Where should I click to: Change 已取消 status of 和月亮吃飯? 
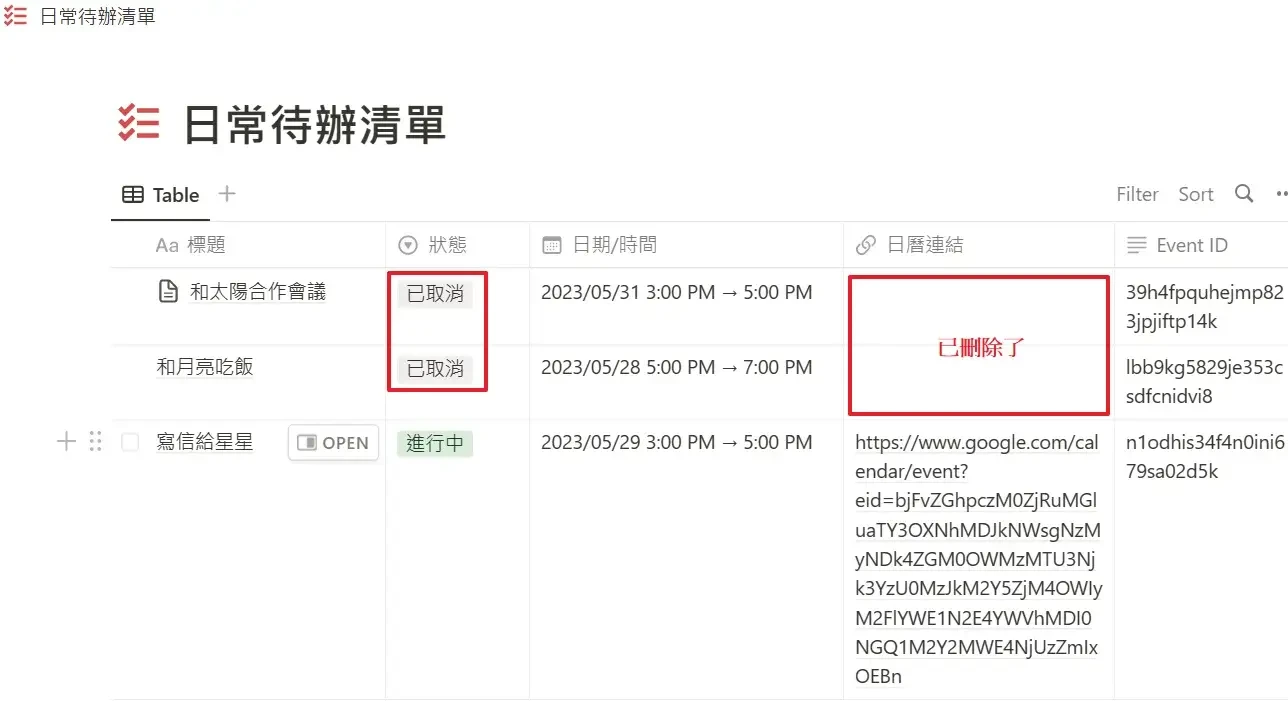[x=435, y=369]
